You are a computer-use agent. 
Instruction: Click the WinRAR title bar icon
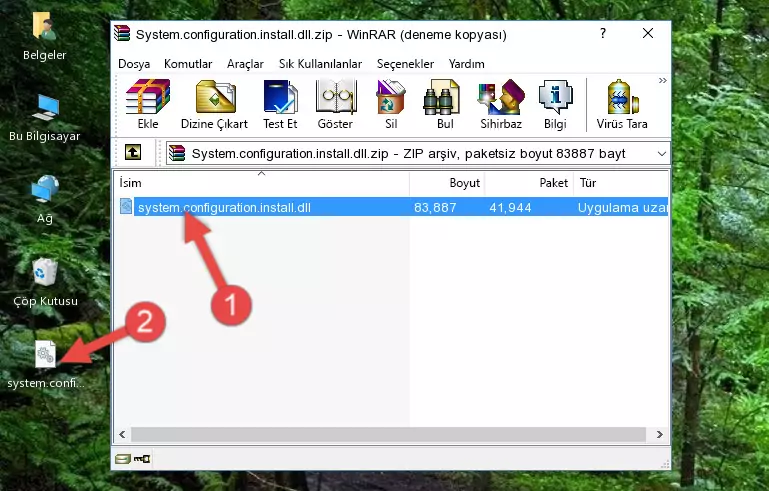tap(122, 33)
